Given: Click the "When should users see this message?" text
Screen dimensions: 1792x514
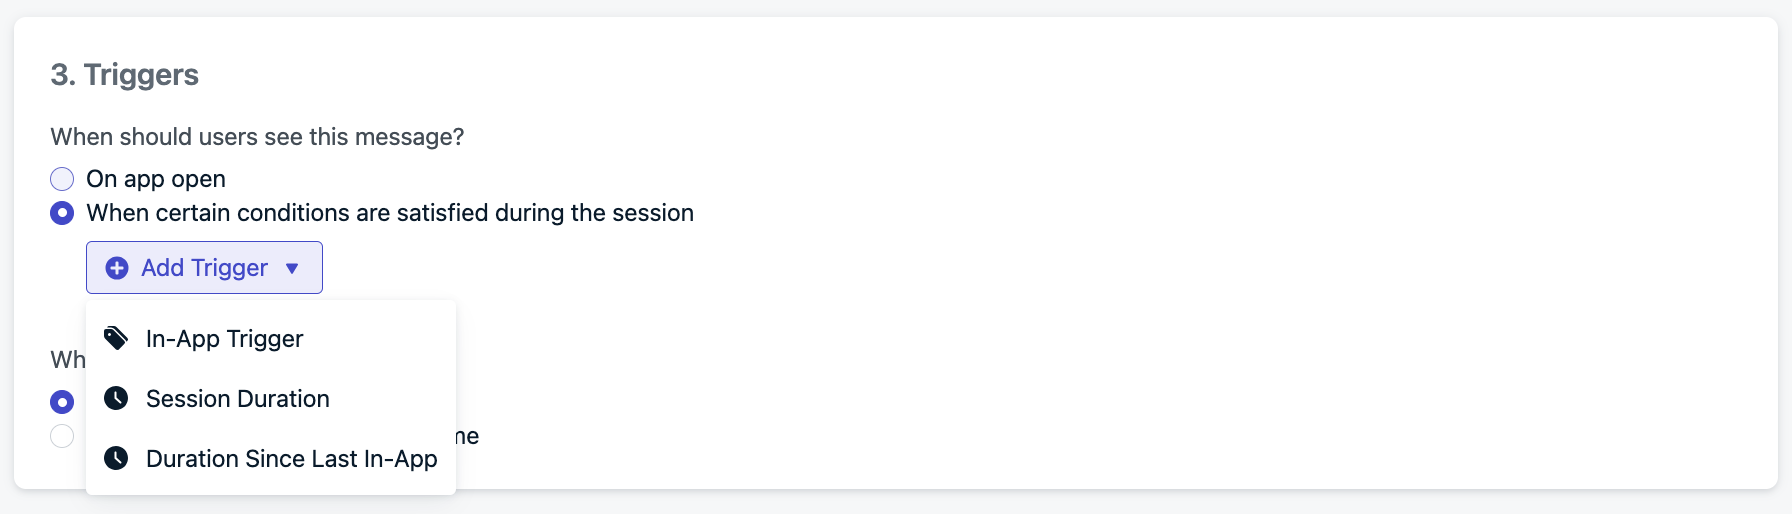Looking at the screenshot, I should 257,137.
